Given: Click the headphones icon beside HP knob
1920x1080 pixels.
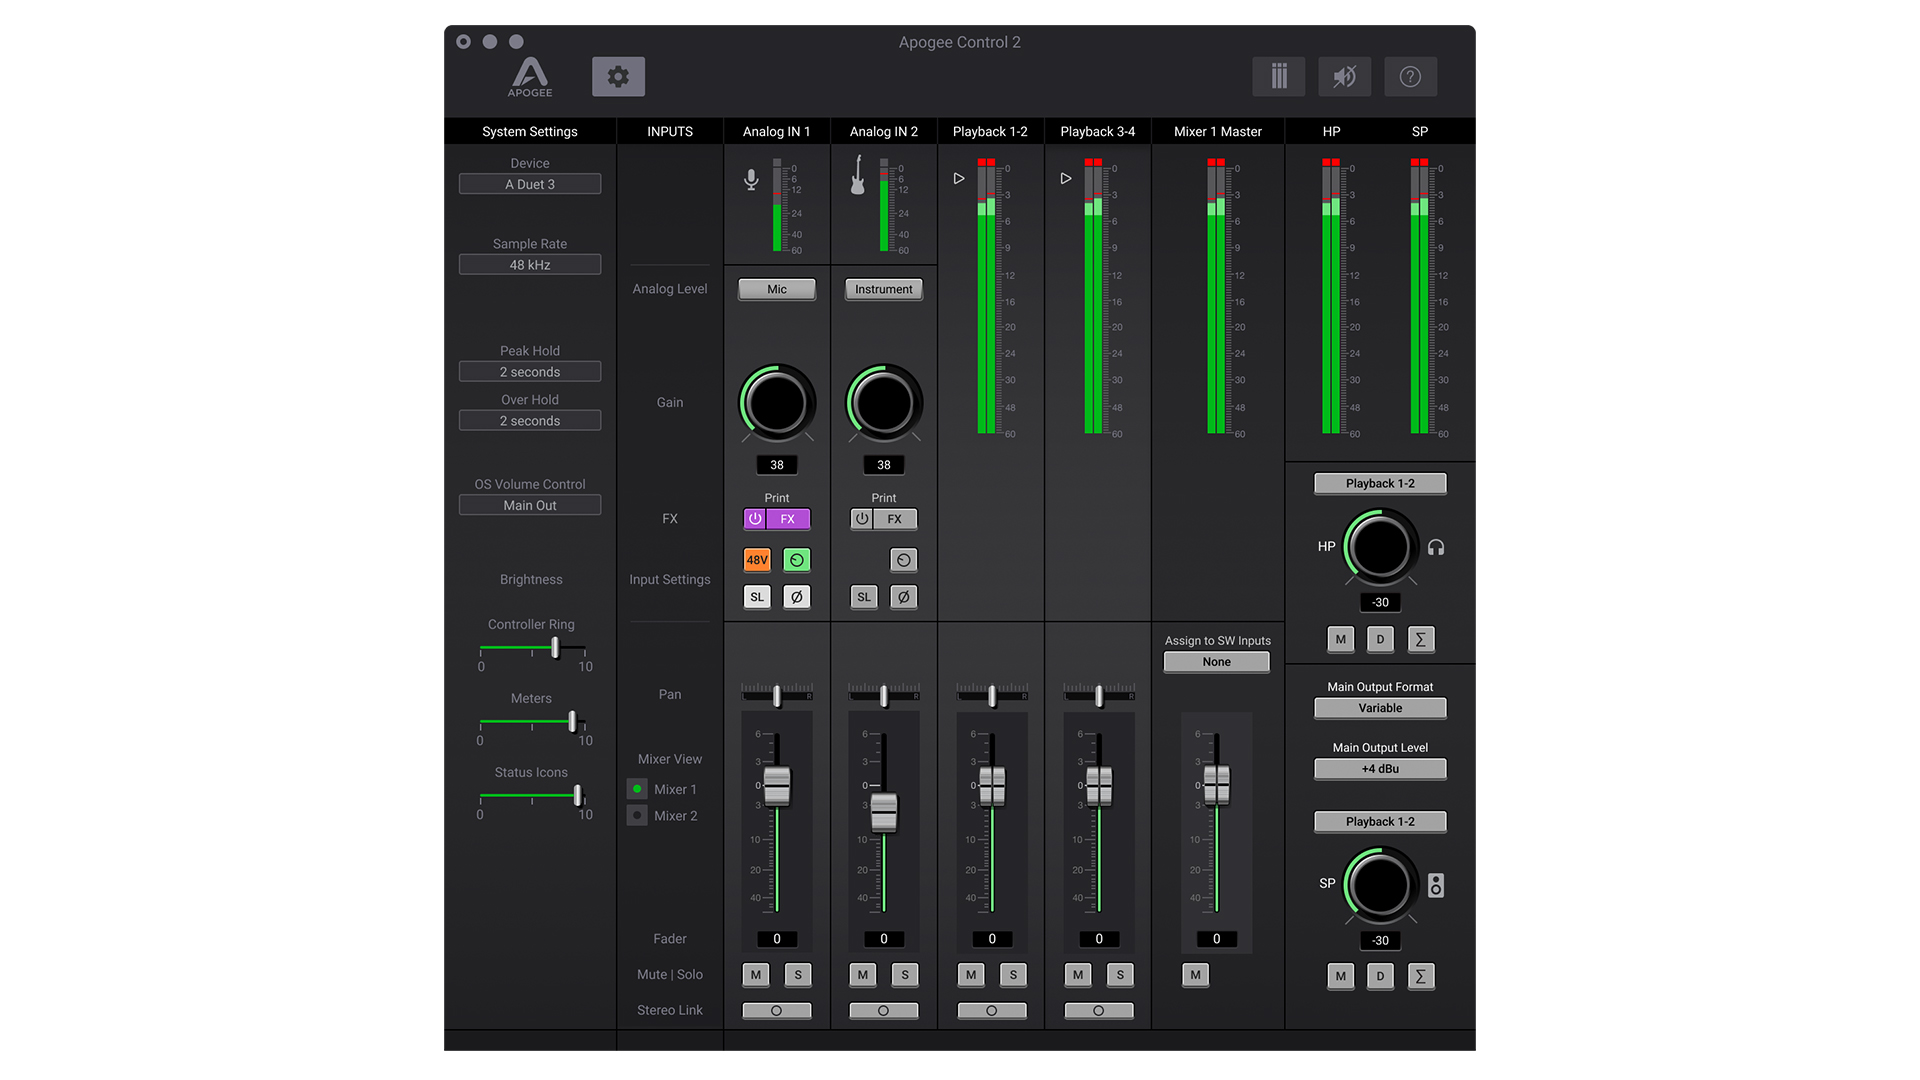Looking at the screenshot, I should 1436,547.
